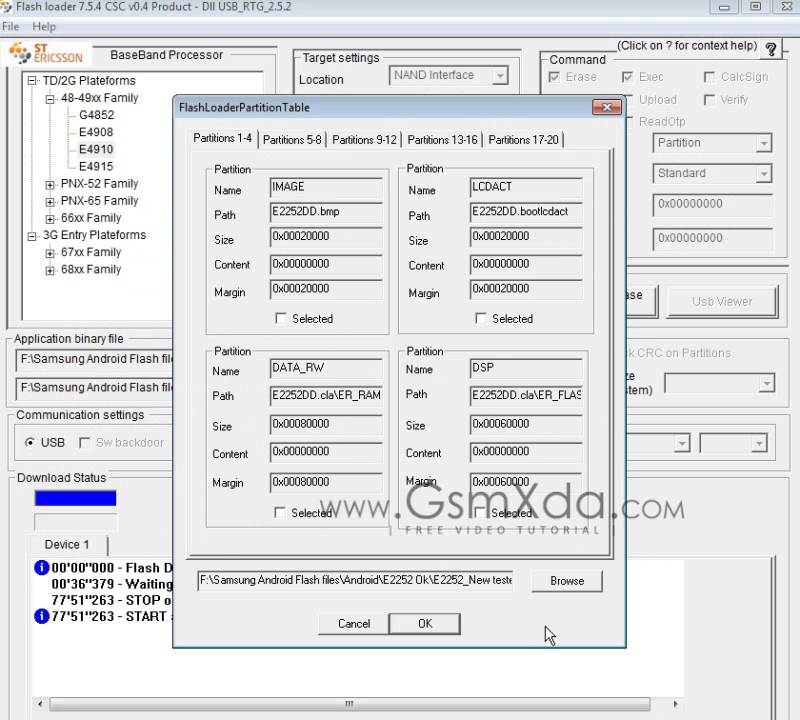Select the USB radio button
The height and width of the screenshot is (720, 800).
click(30, 442)
